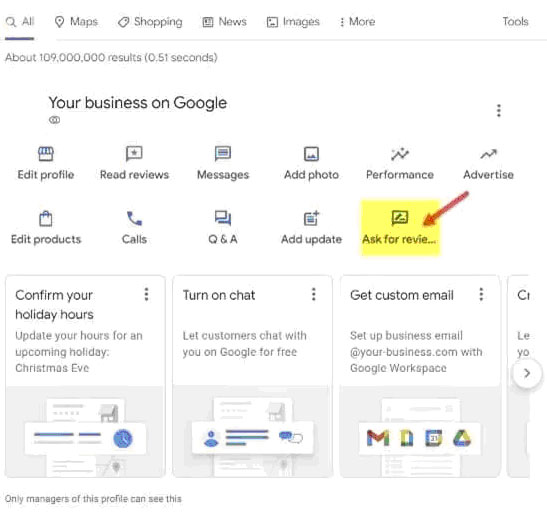Select the All search tab
Viewport: 547px width, 519px height.
tap(20, 22)
